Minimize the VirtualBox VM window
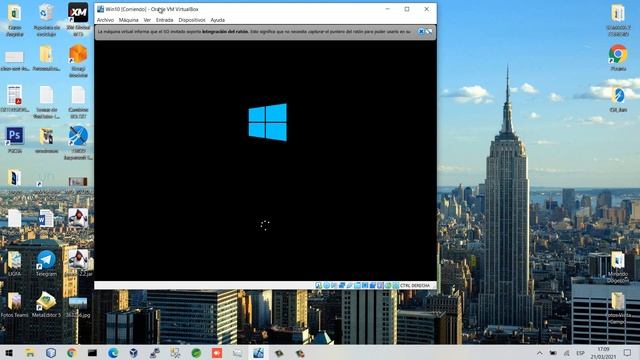640x360 pixels. [x=388, y=9]
